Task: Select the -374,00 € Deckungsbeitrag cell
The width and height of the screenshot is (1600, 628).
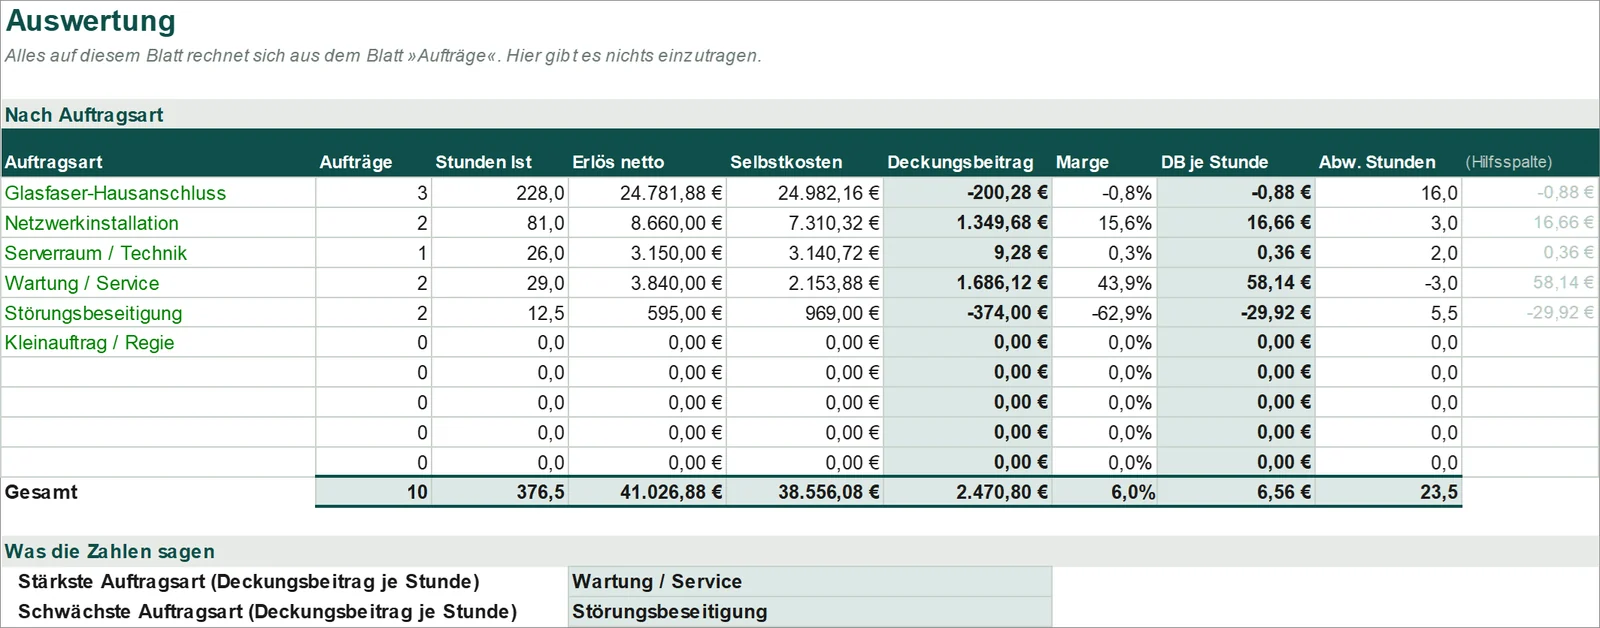Action: click(x=968, y=313)
